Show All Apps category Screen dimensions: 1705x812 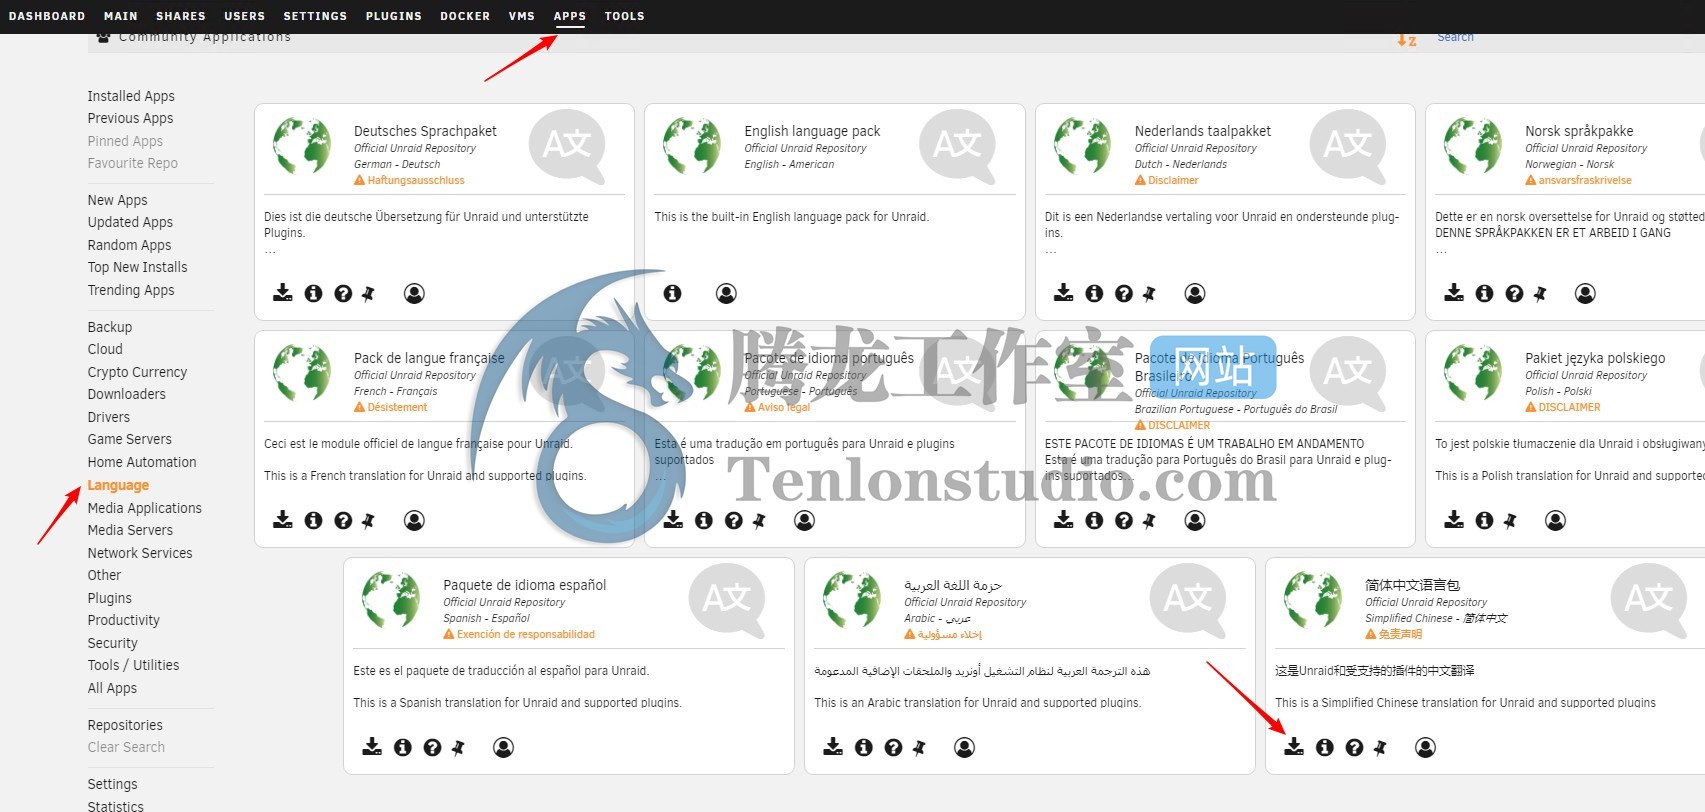click(x=112, y=688)
